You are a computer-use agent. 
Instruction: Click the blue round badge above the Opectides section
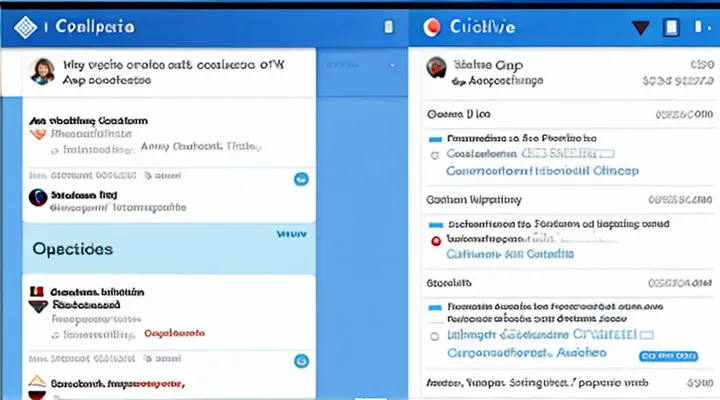tap(300, 180)
